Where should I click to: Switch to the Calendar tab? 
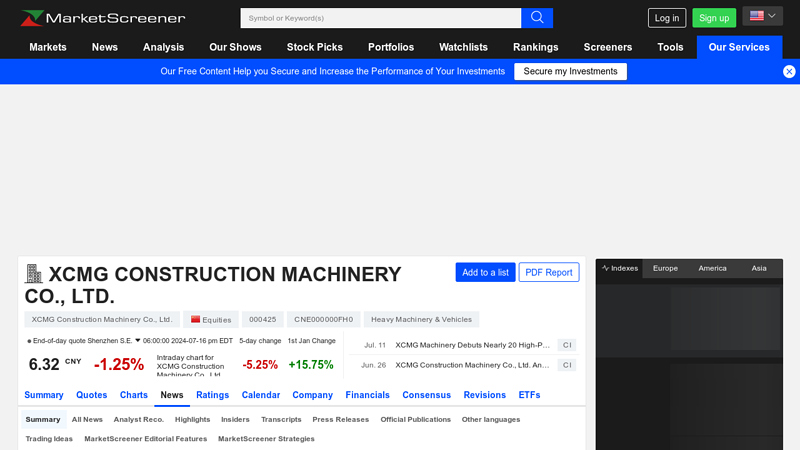coord(261,395)
